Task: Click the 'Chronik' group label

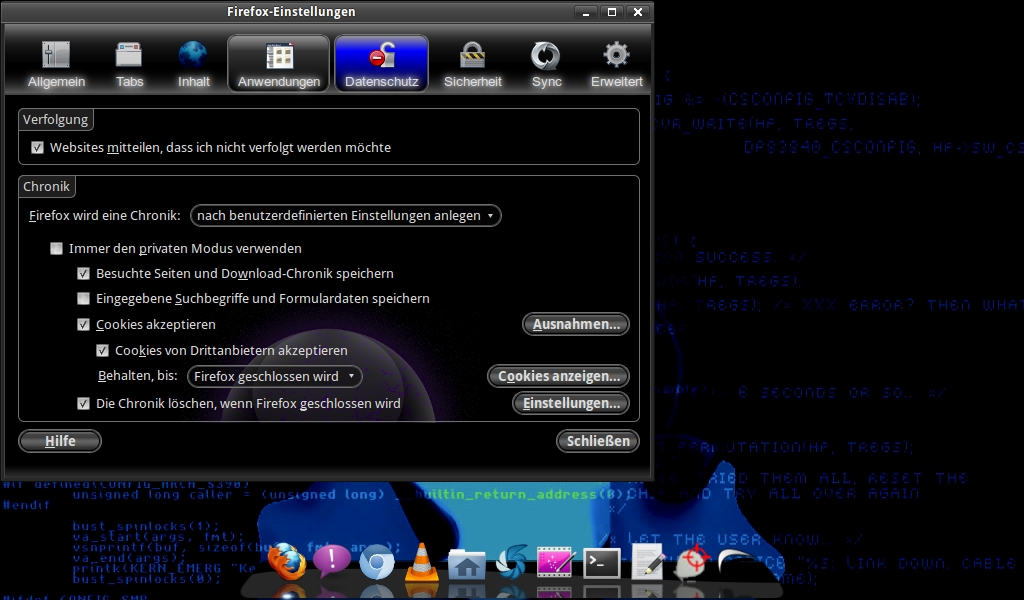Action: pyautogui.click(x=46, y=187)
